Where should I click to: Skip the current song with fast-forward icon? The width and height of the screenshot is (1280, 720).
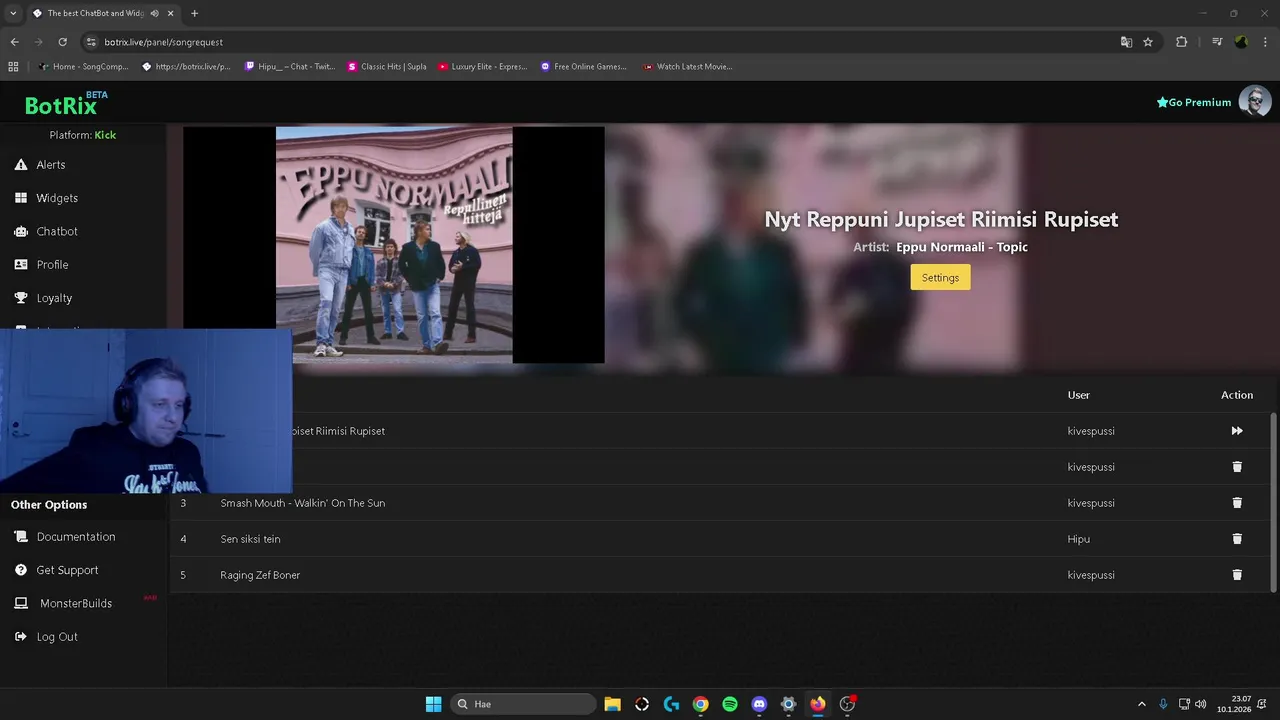(x=1237, y=431)
